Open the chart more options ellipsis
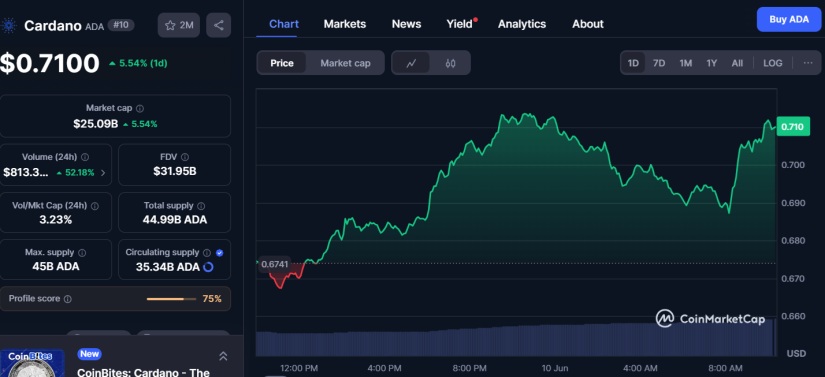Viewport: 825px width, 377px height. [808, 63]
